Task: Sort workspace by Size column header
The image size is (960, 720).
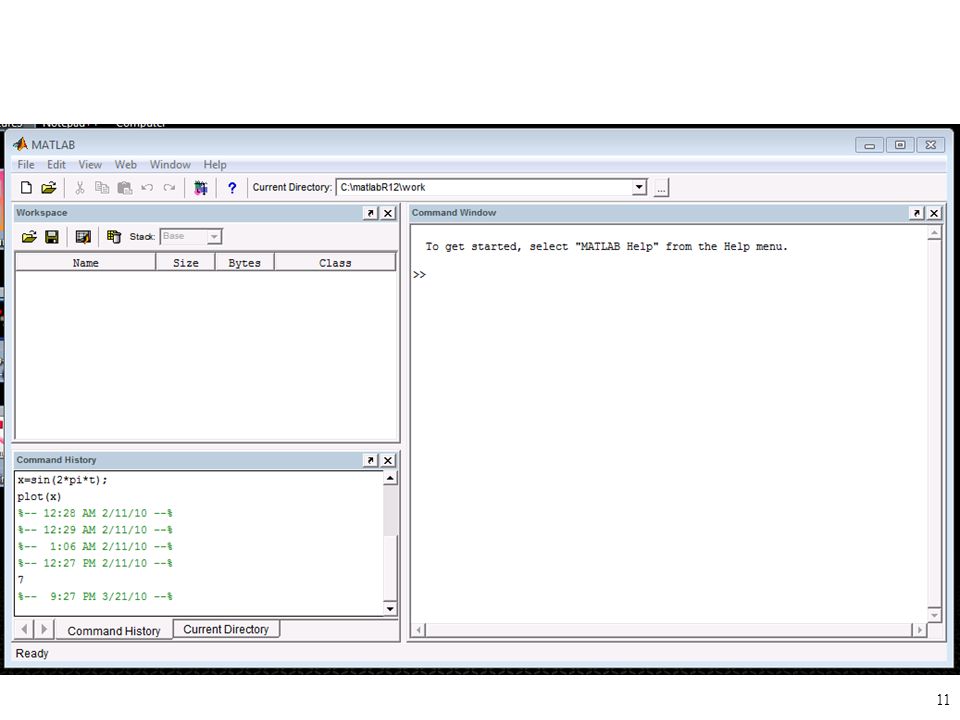Action: tap(186, 263)
